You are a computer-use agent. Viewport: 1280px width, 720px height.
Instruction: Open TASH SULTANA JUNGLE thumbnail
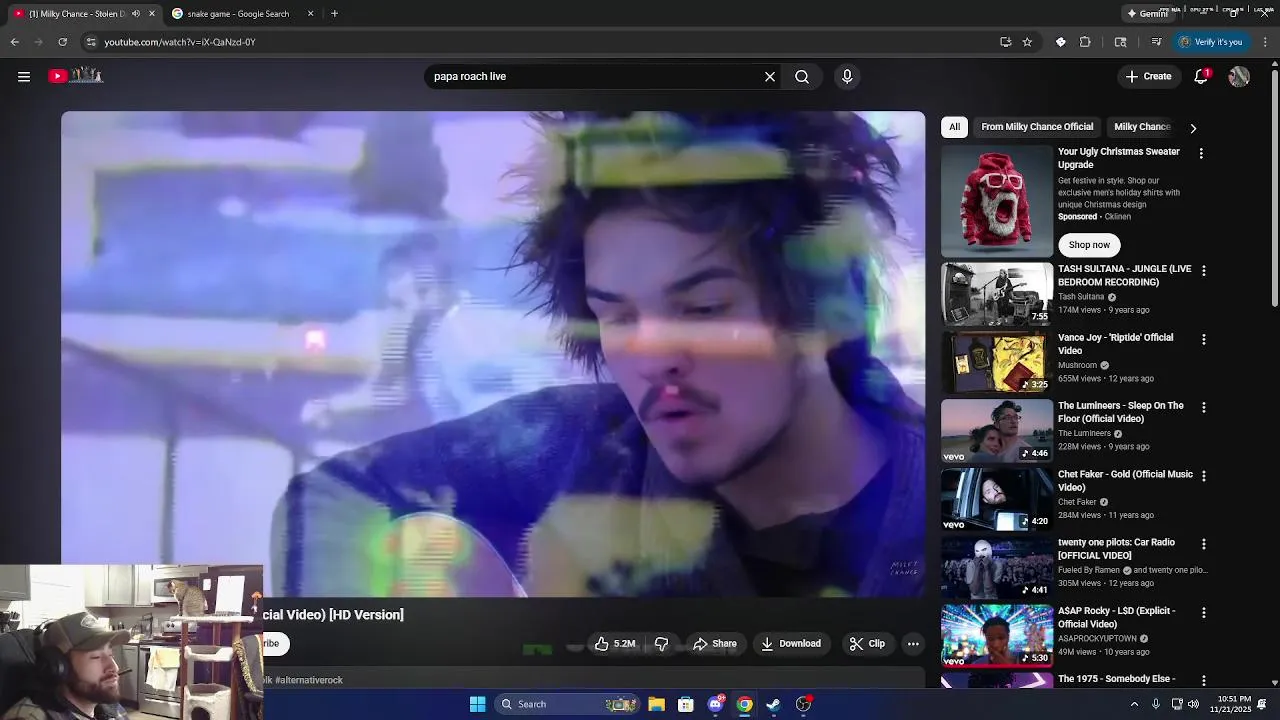[996, 294]
